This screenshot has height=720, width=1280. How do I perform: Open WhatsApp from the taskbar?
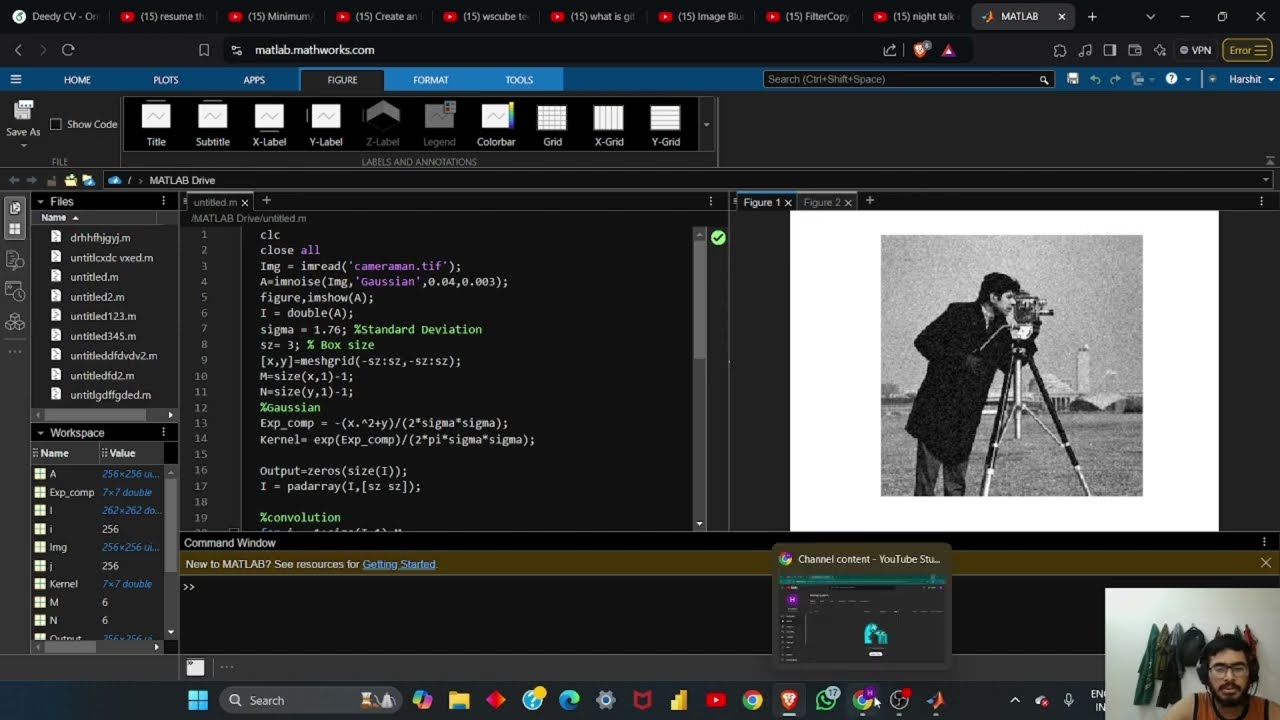pos(826,700)
